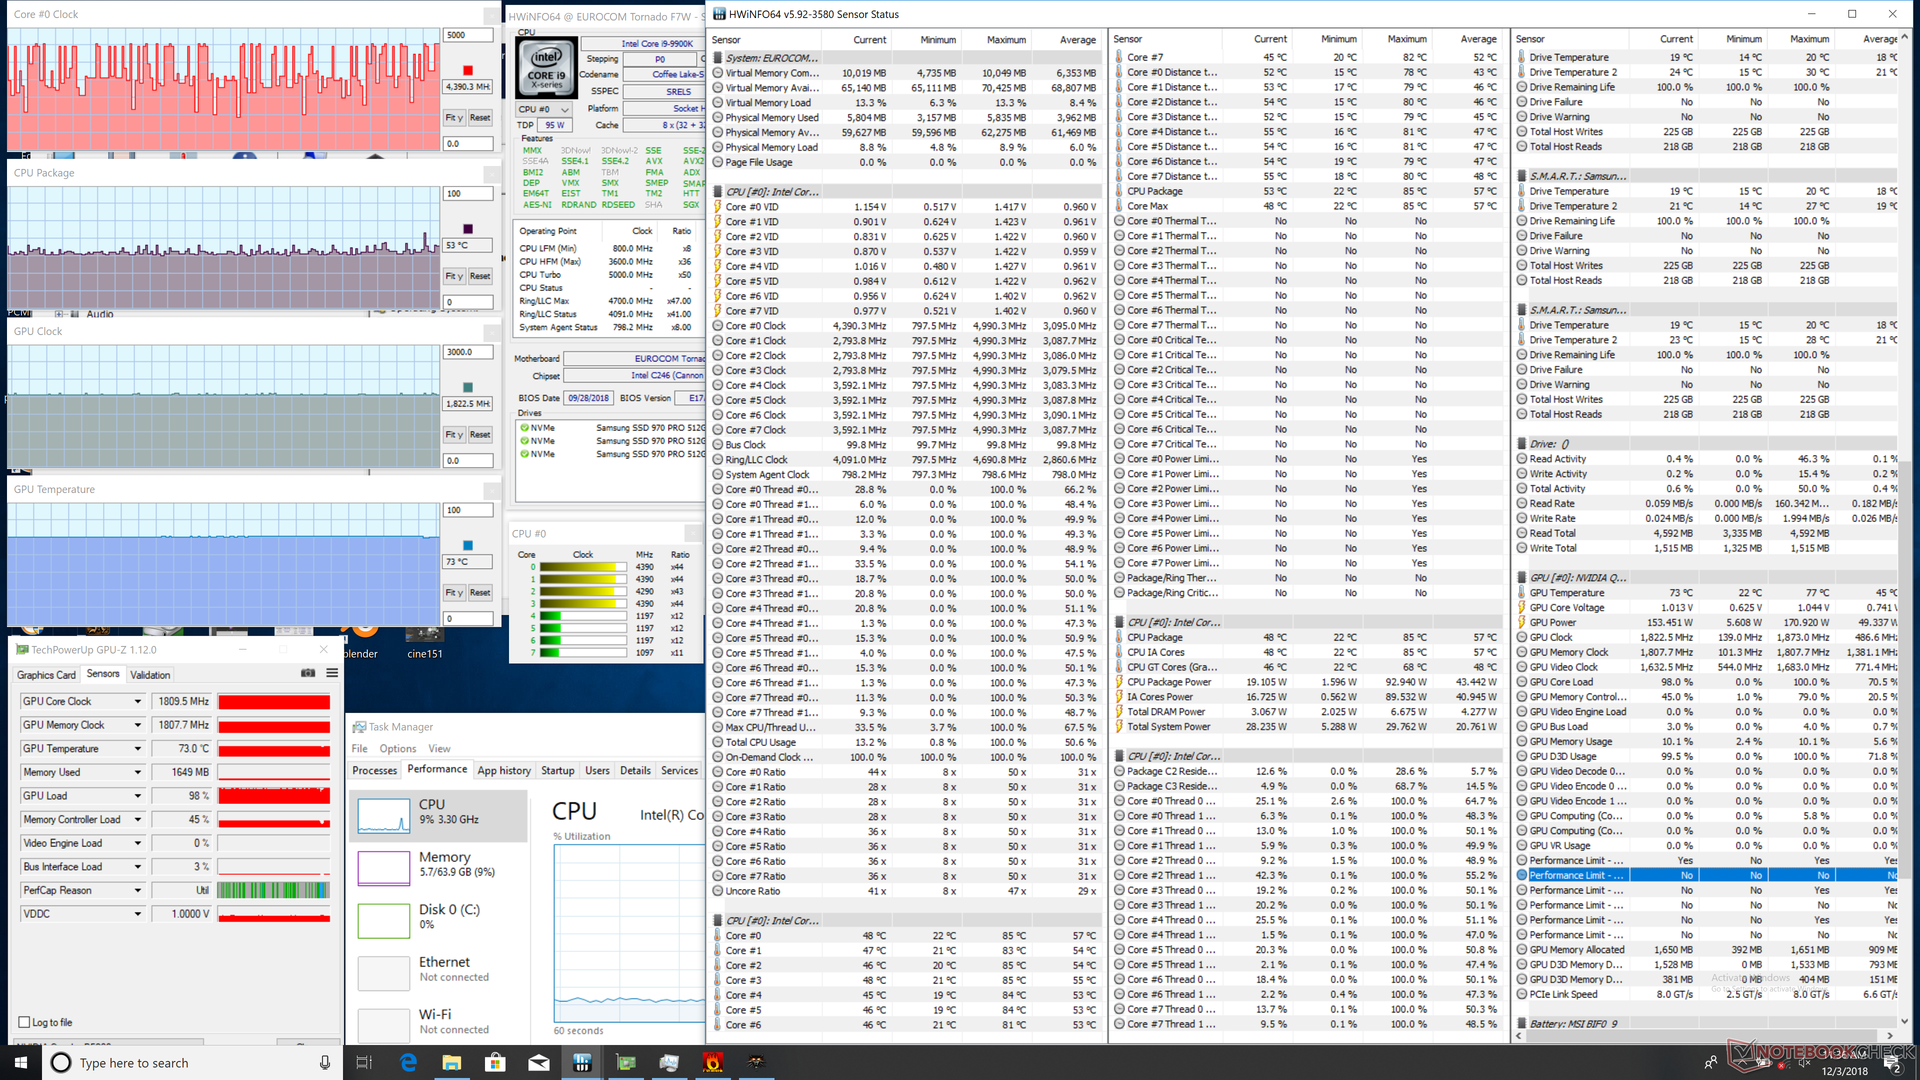Toggle the Log to file checkbox in GPU-Z
The width and height of the screenshot is (1920, 1080).
point(25,1022)
